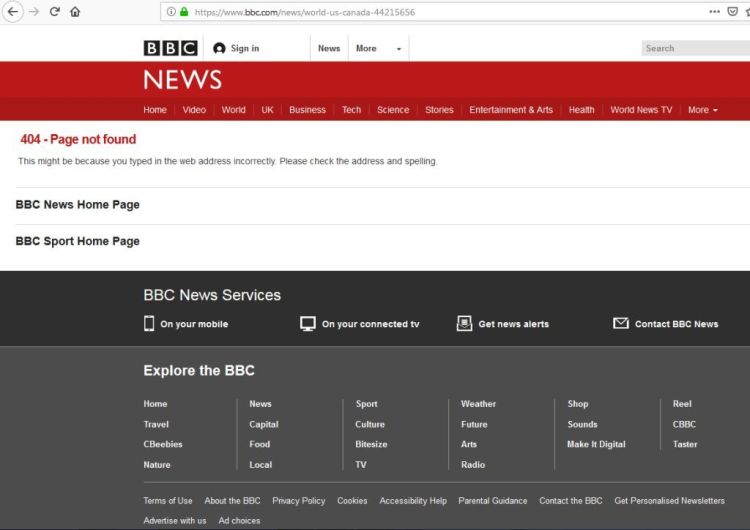Open News in the top BBC bar
Image resolution: width=750 pixels, height=530 pixels.
329,48
